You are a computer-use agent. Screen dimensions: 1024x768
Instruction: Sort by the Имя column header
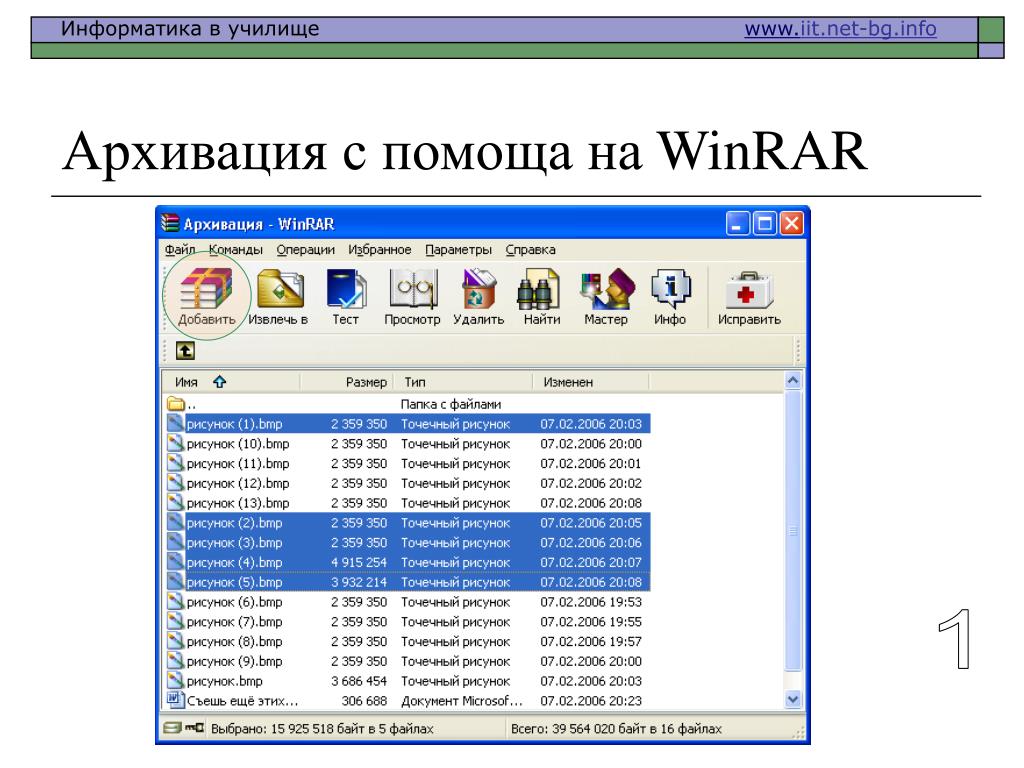click(231, 382)
